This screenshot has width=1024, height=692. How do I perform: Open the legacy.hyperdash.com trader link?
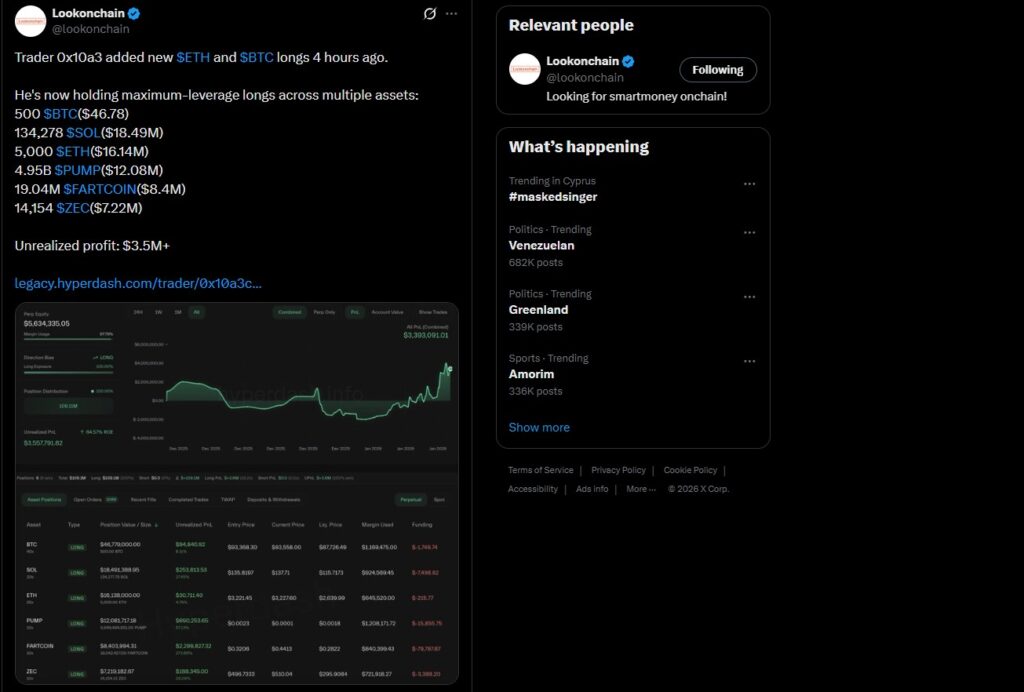pos(137,283)
